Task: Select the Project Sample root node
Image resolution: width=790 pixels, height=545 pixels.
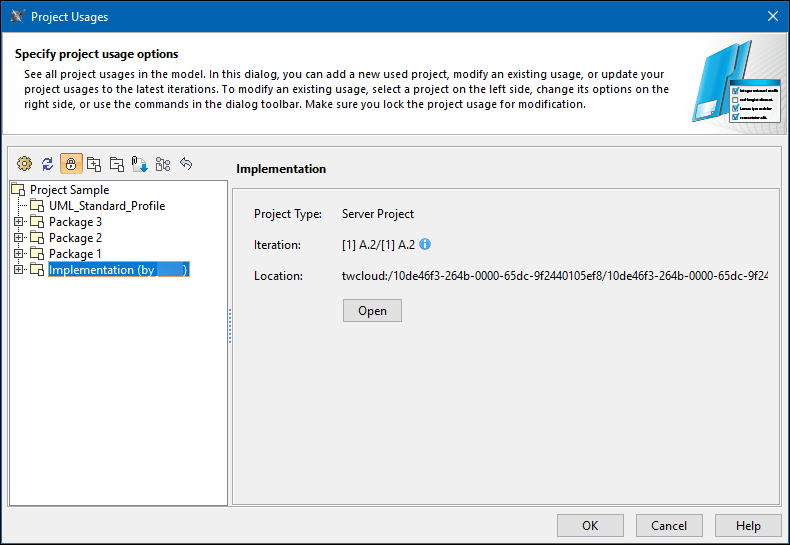Action: (x=69, y=190)
